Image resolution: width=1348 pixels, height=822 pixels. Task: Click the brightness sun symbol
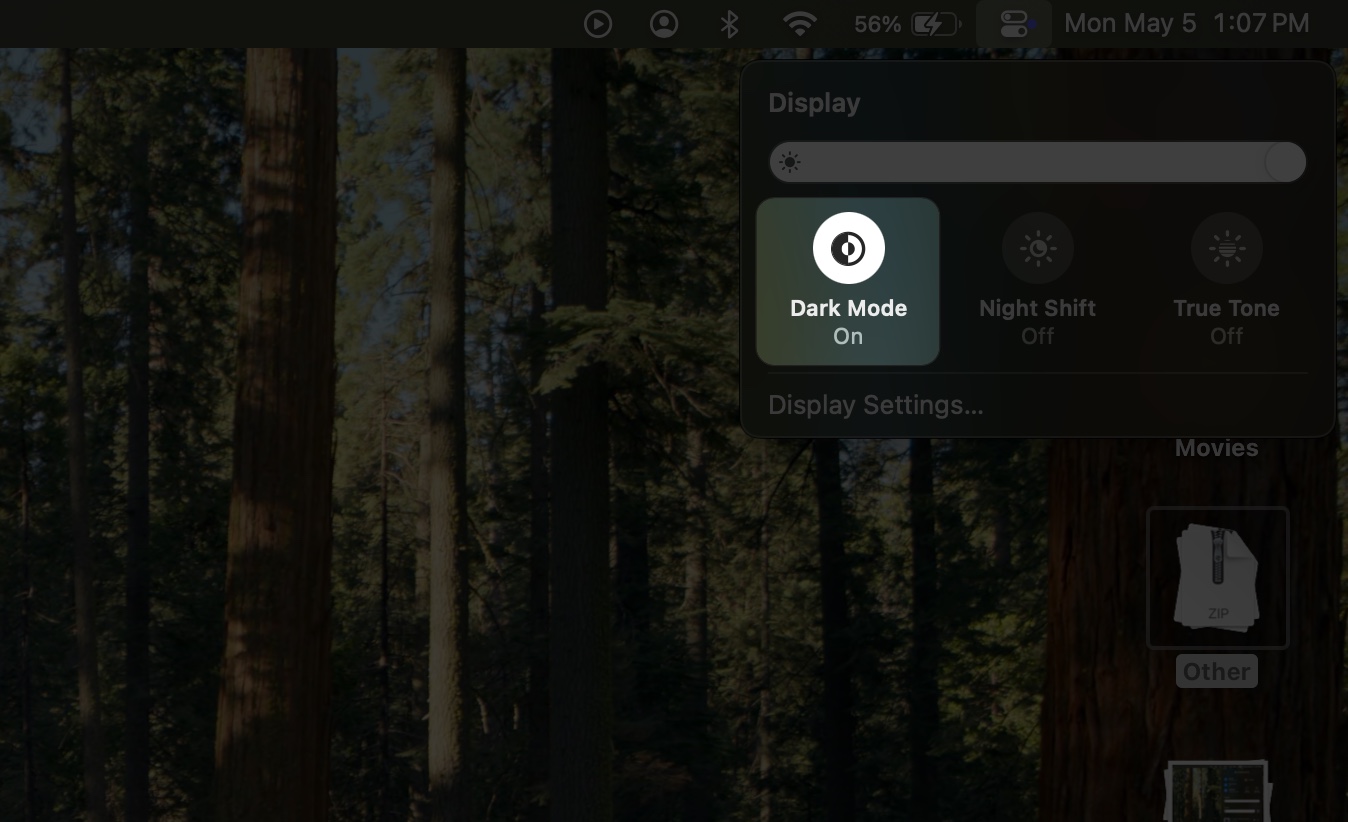(x=792, y=161)
